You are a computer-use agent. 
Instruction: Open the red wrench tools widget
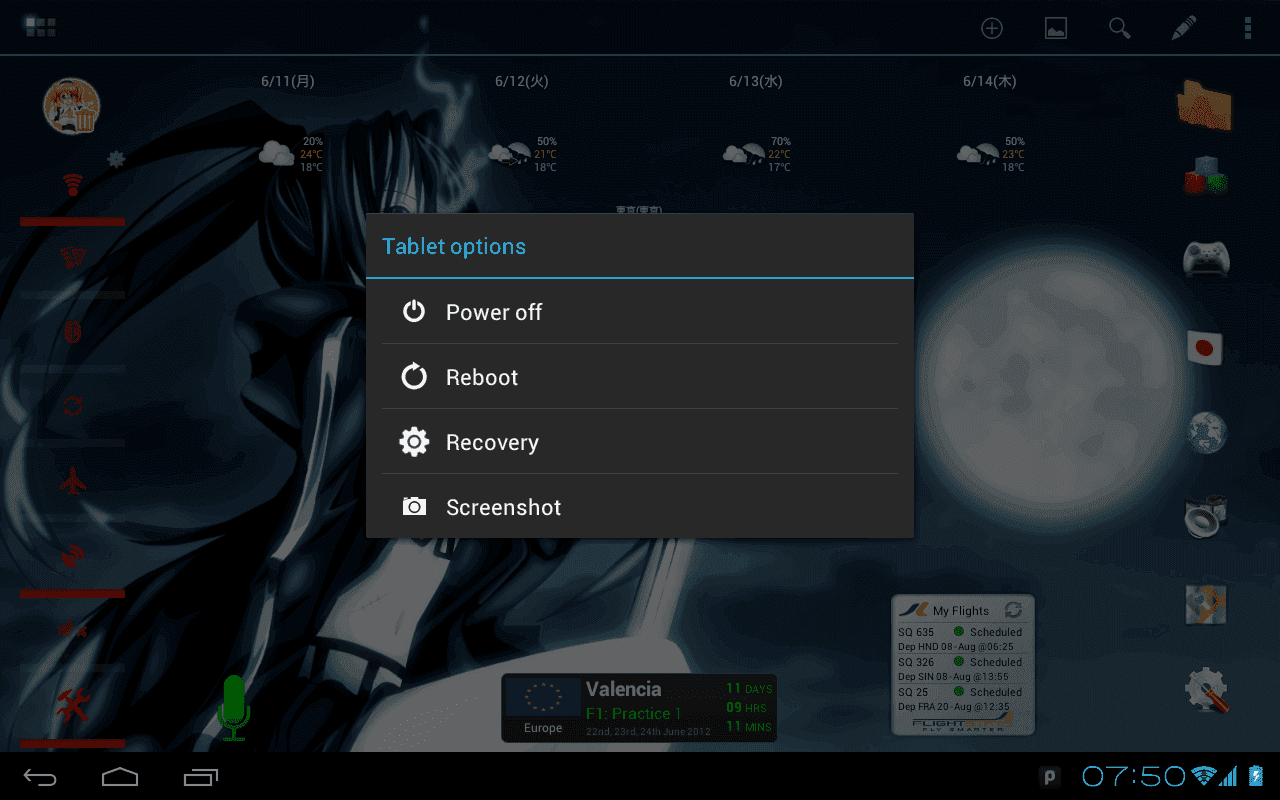point(72,705)
